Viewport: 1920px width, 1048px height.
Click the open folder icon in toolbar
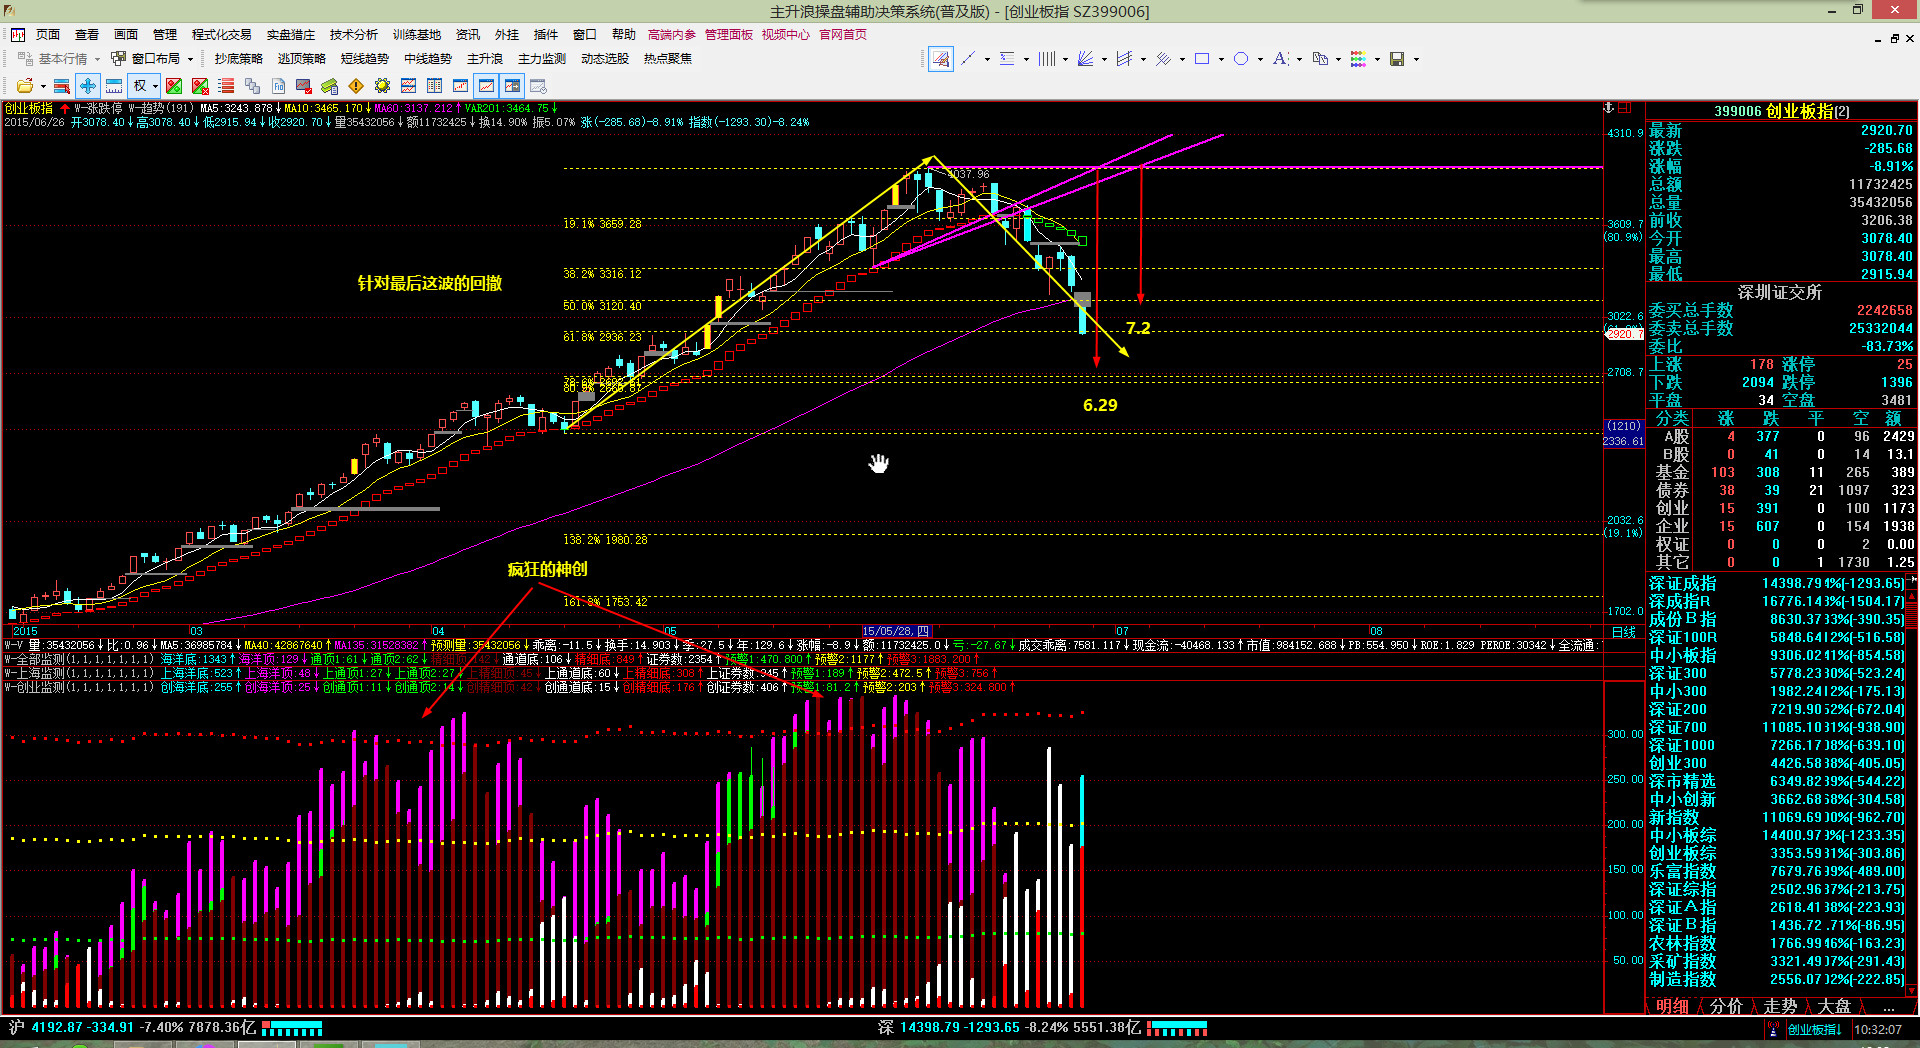(x=24, y=86)
